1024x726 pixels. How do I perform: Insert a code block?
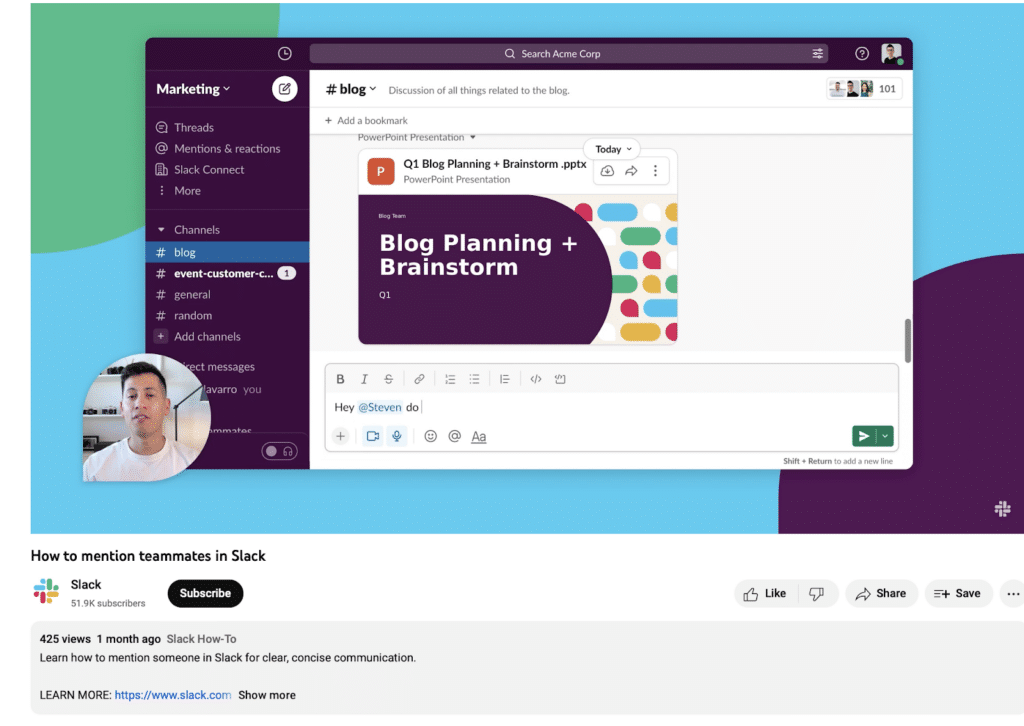pyautogui.click(x=560, y=379)
